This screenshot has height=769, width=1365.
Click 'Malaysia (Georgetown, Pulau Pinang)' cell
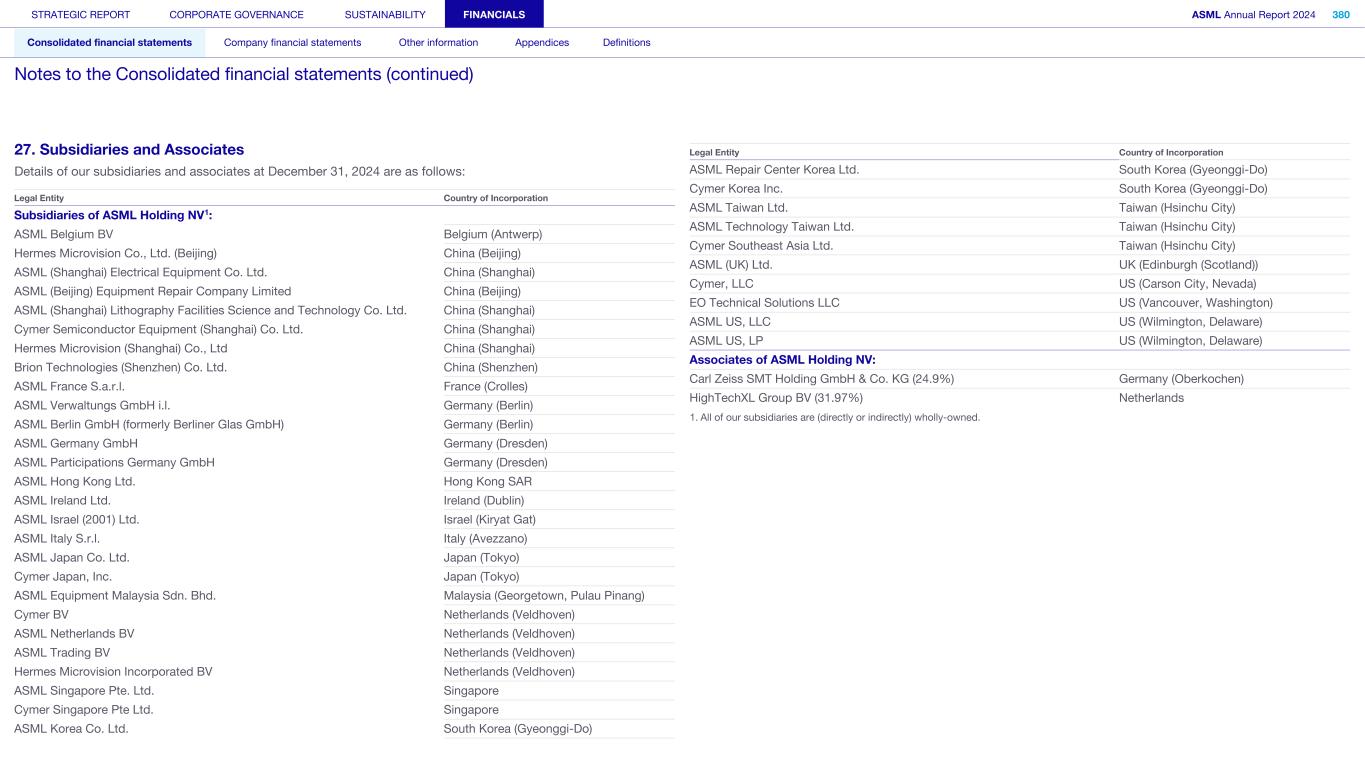tap(544, 595)
